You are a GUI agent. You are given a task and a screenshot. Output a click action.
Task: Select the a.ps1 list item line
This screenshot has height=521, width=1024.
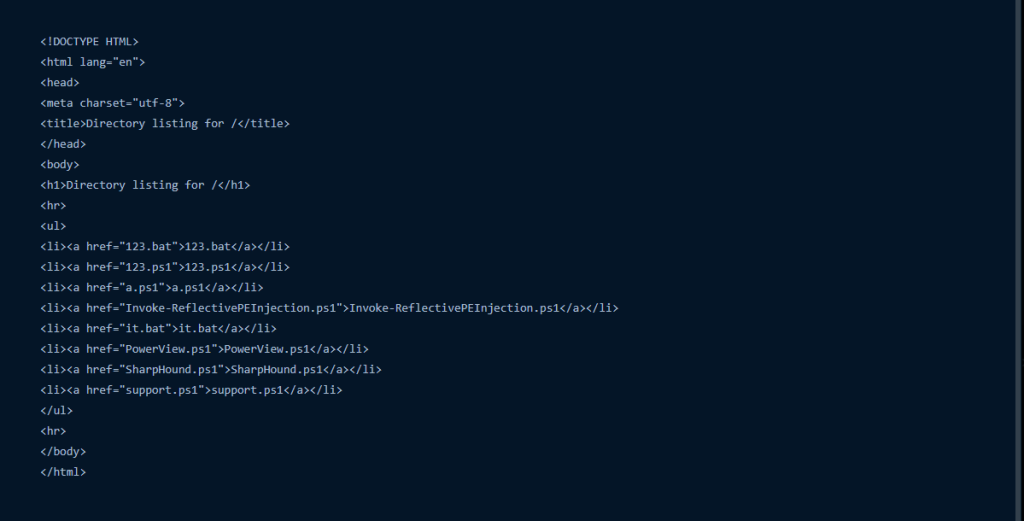152,287
